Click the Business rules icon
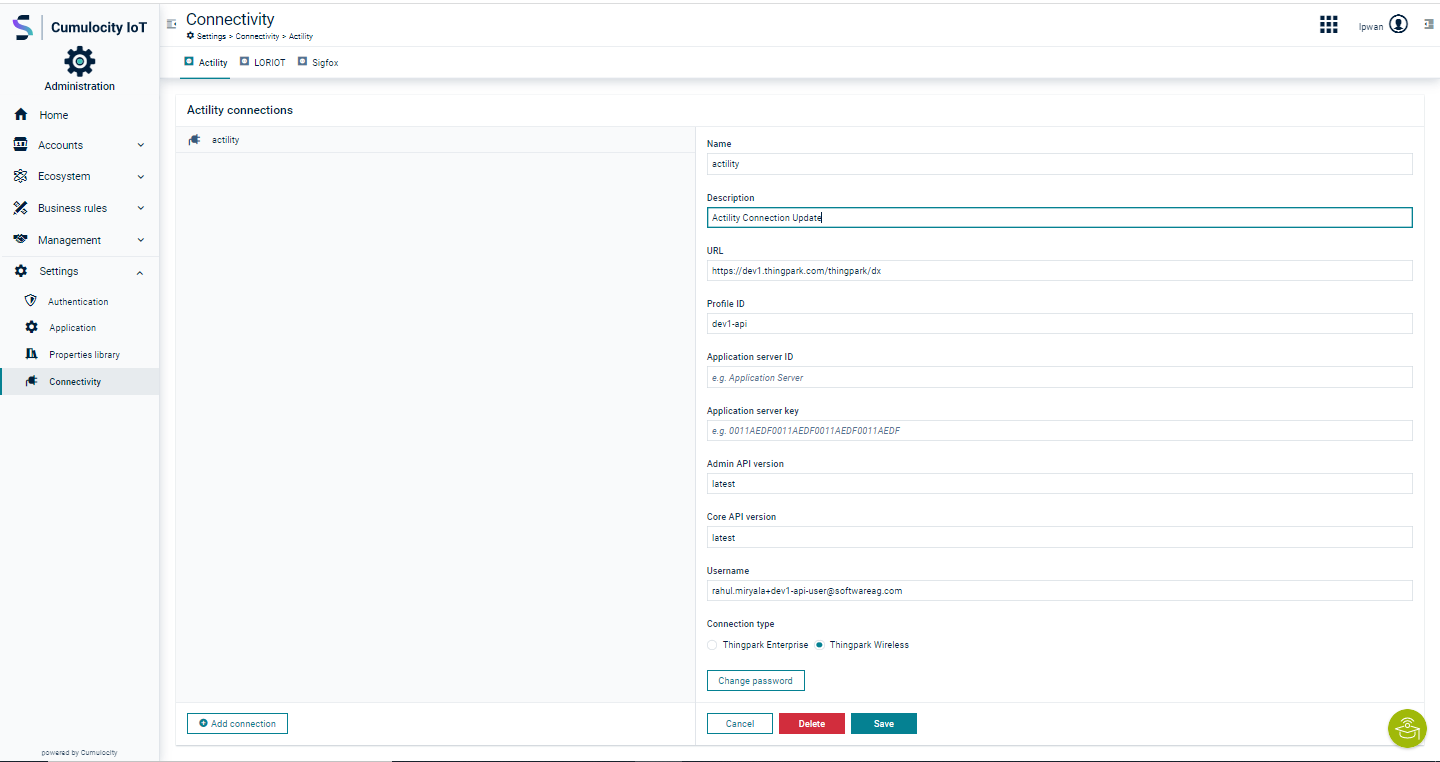 [x=20, y=208]
